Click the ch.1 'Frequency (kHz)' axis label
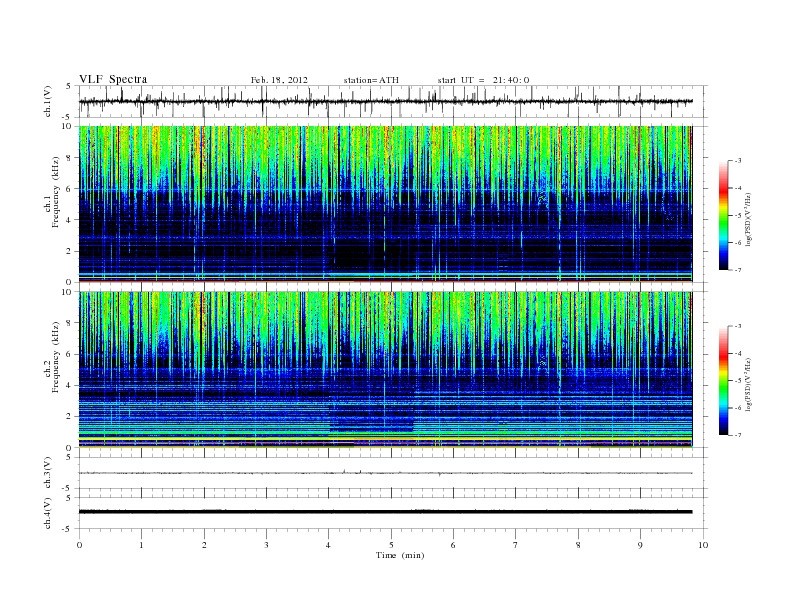The image size is (792, 612). [56, 192]
